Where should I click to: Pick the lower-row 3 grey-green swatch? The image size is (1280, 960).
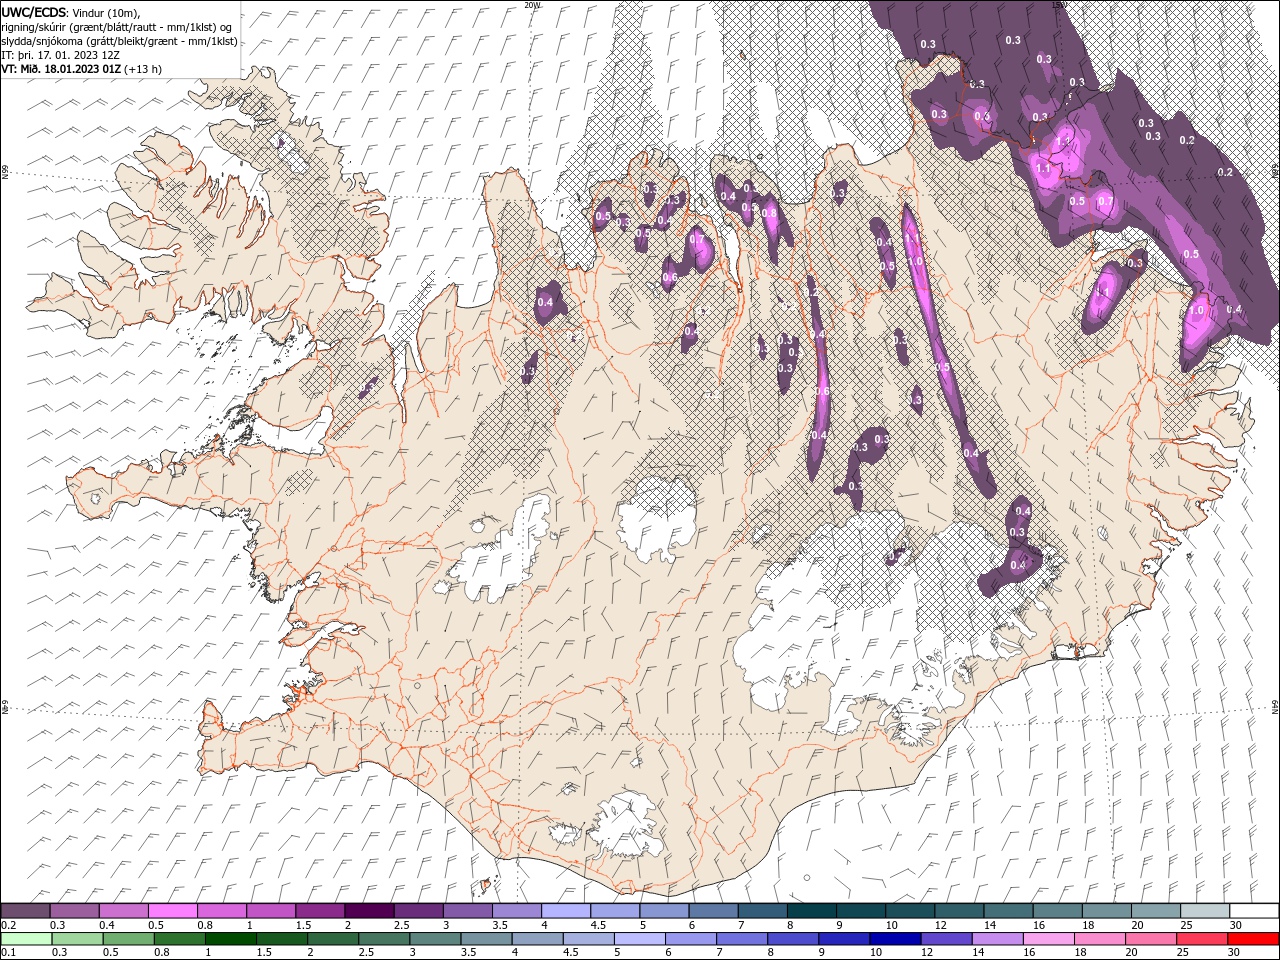pyautogui.click(x=435, y=939)
